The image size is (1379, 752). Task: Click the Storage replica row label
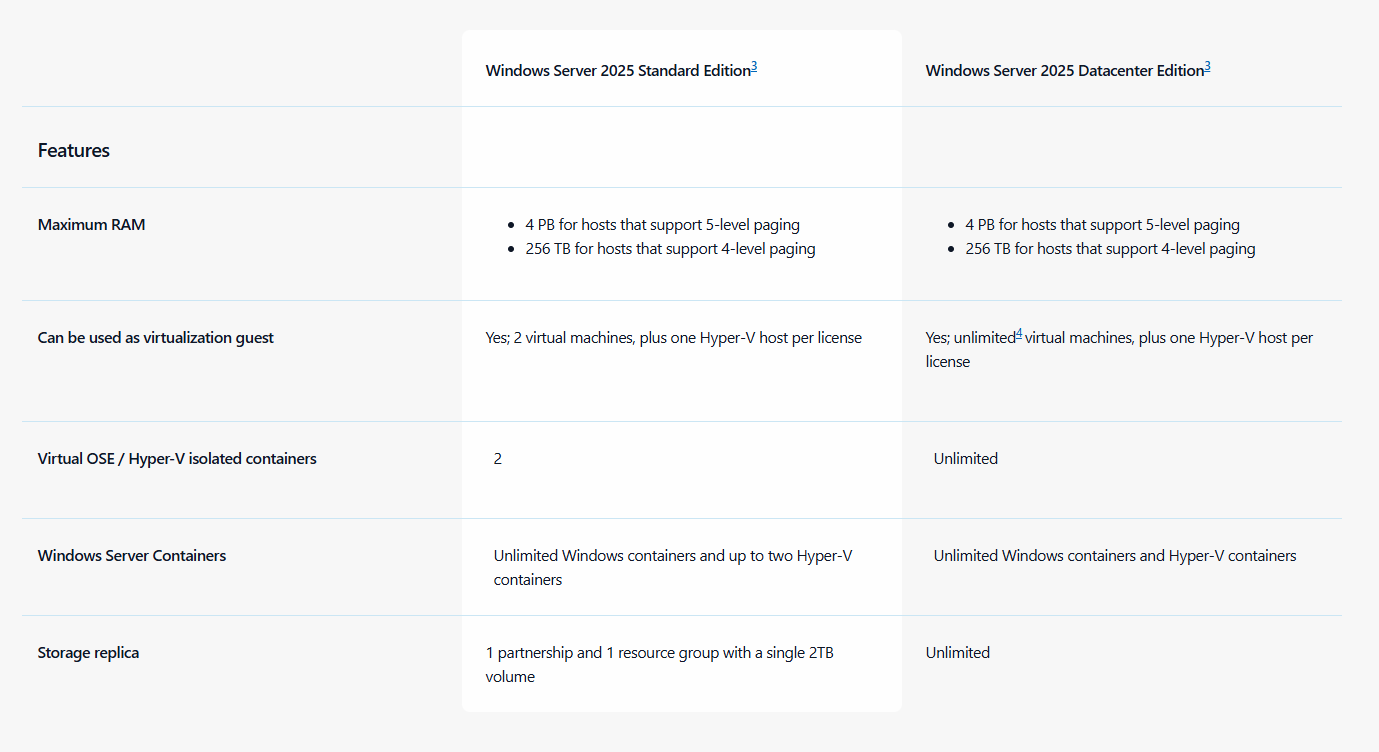point(88,653)
